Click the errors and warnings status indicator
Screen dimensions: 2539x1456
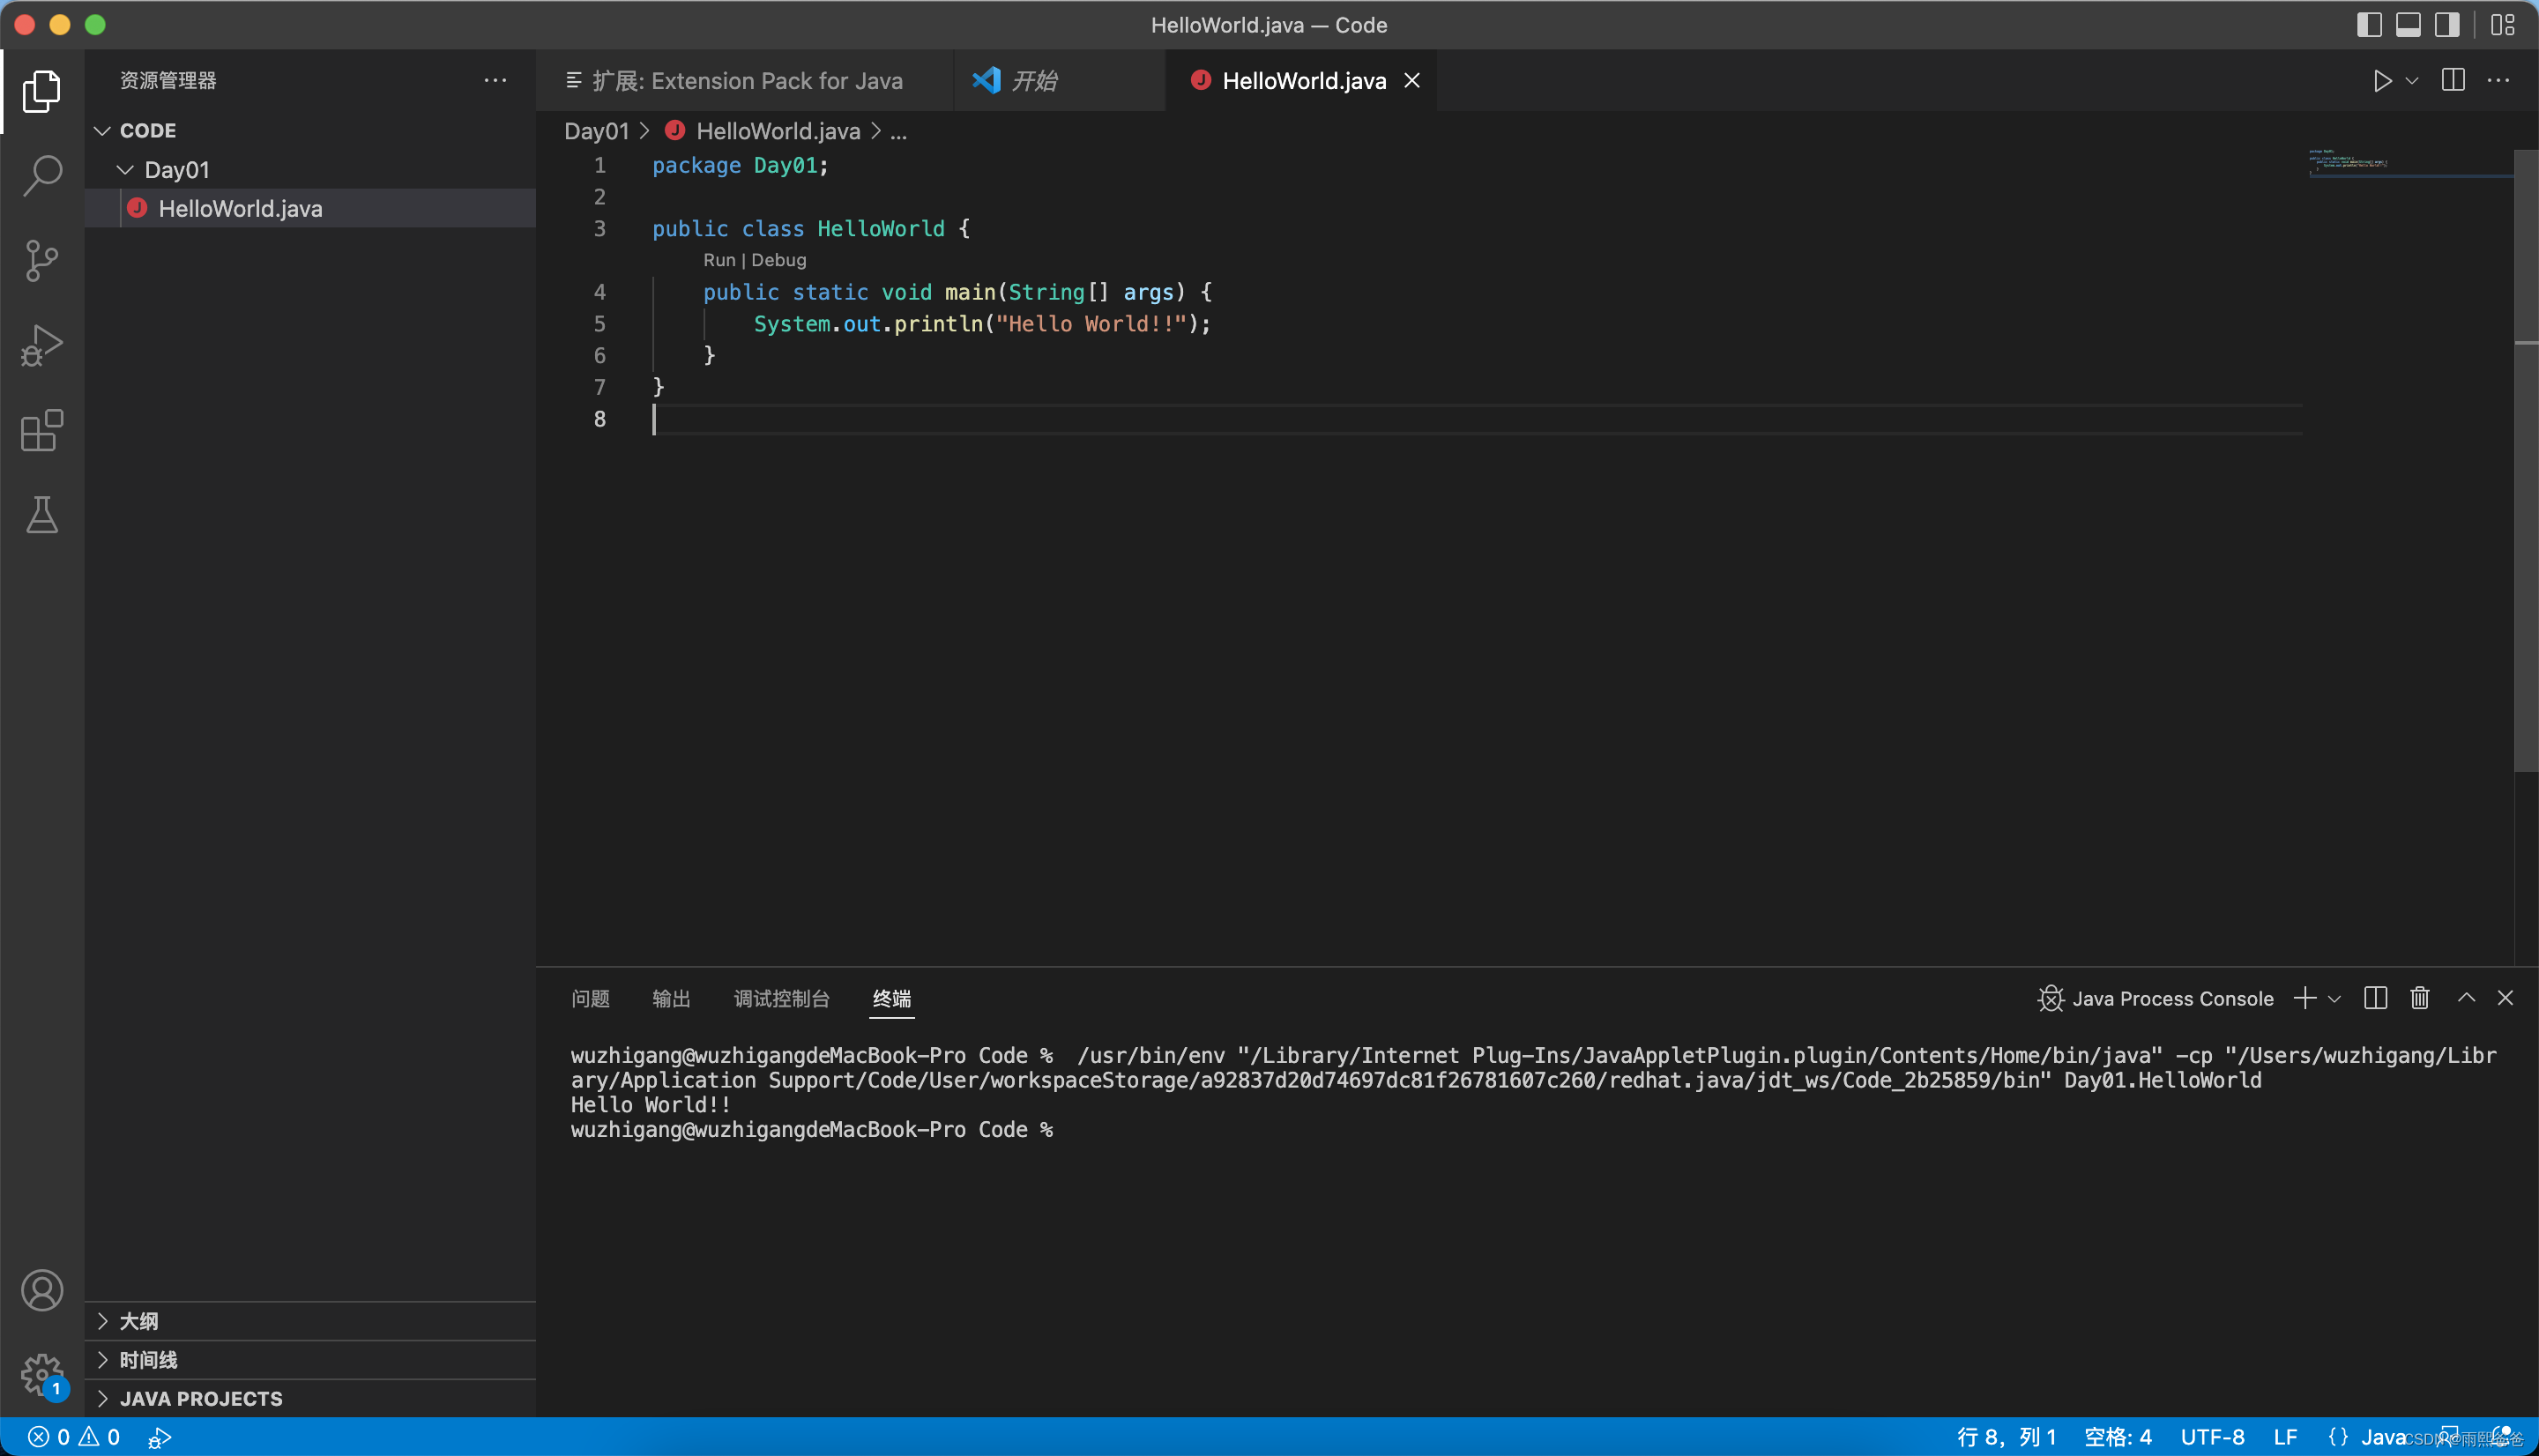tap(74, 1437)
